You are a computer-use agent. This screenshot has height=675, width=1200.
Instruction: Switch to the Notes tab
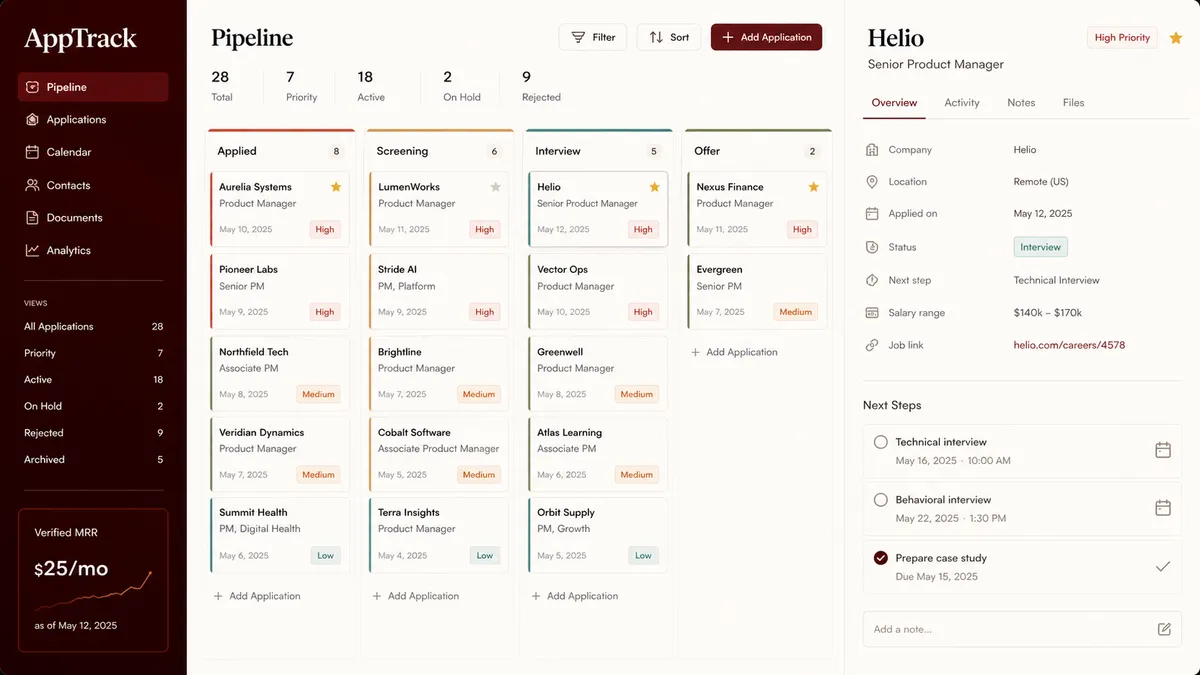(1021, 103)
